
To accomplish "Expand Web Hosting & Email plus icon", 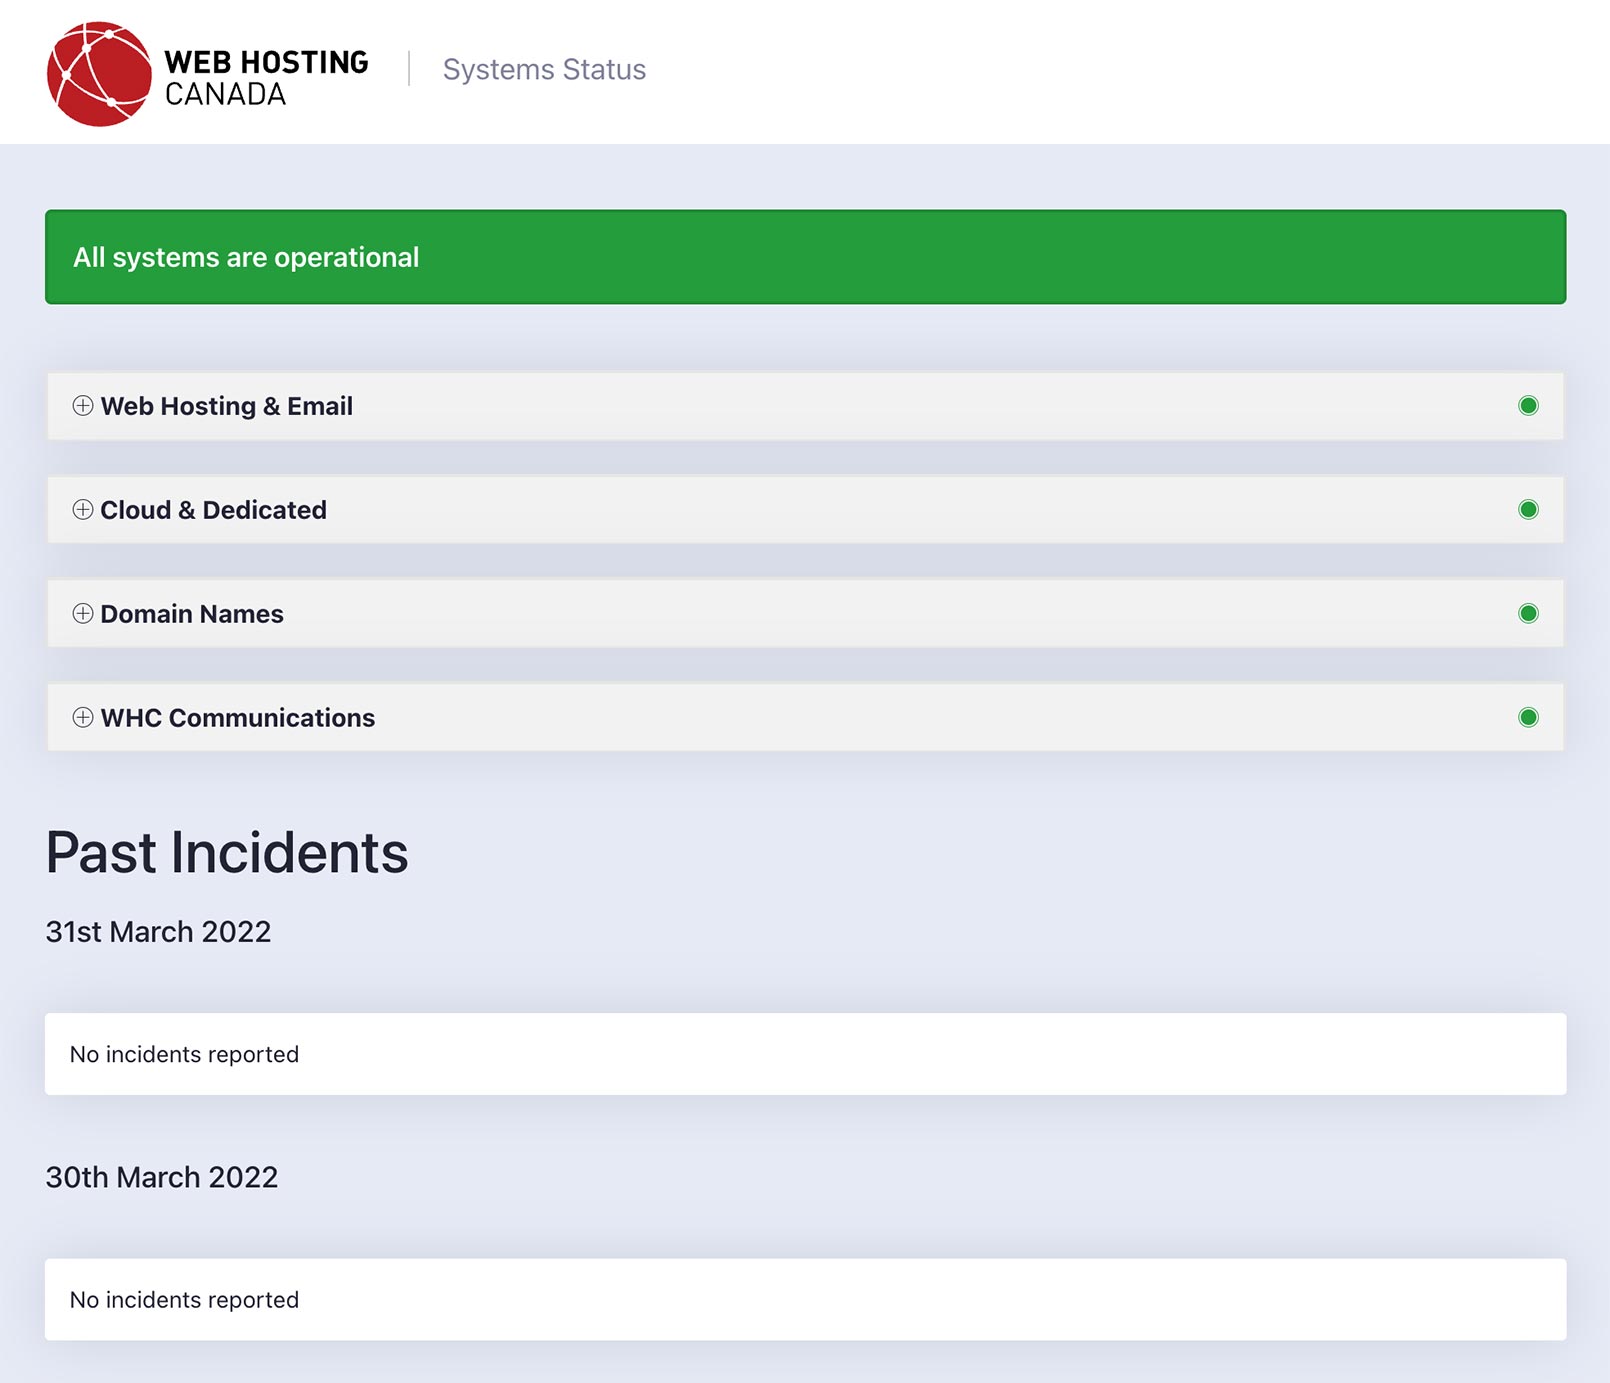I will tap(83, 405).
